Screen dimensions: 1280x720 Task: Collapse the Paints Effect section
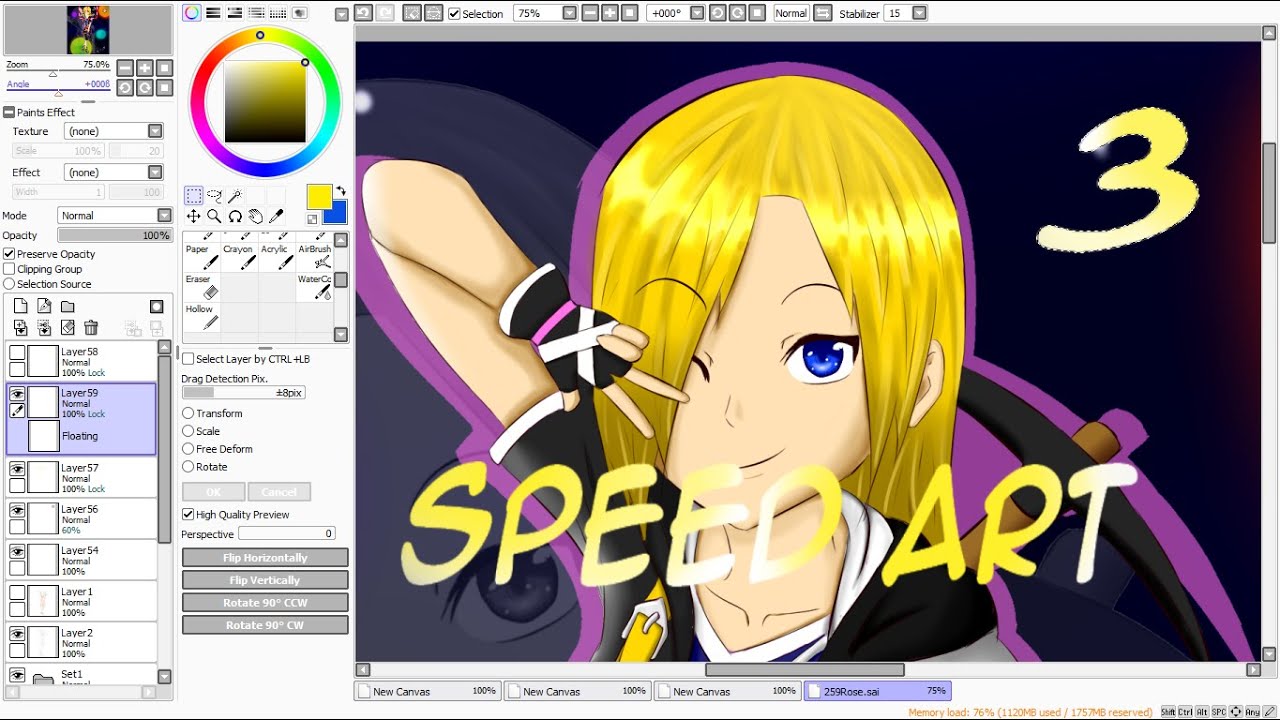9,112
